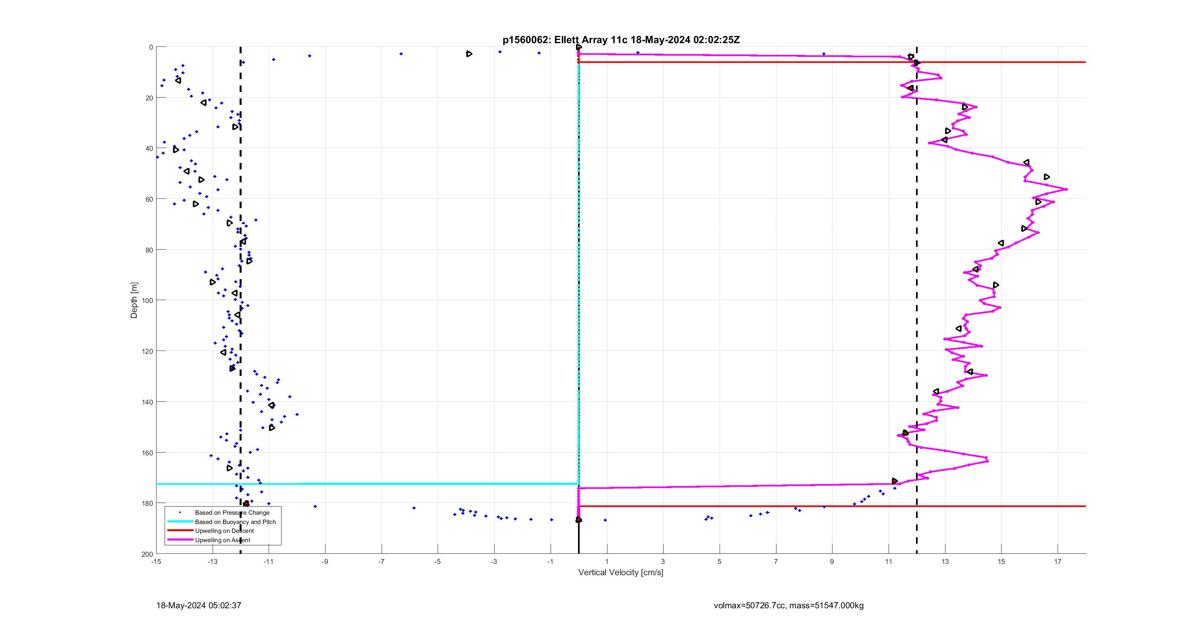
Task: Click the timestamp '18-May-2024 05:02:37' footer text
Action: [x=201, y=606]
